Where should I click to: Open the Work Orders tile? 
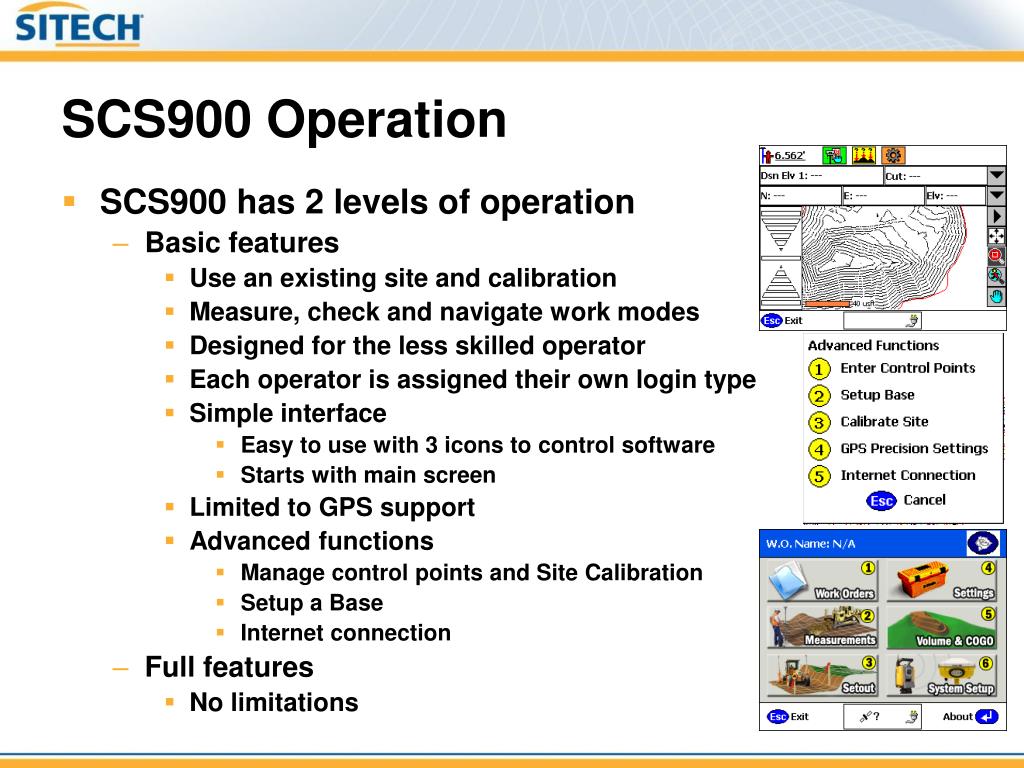coord(822,581)
